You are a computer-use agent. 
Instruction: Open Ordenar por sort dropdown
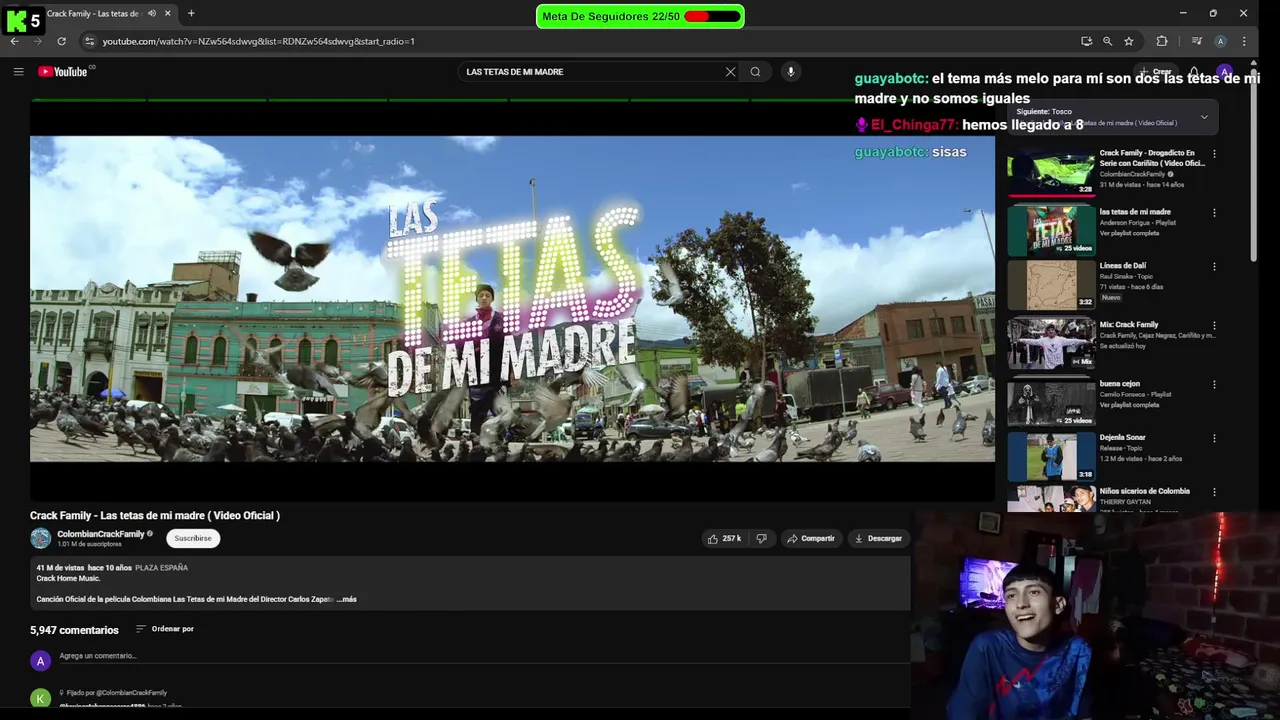[165, 629]
